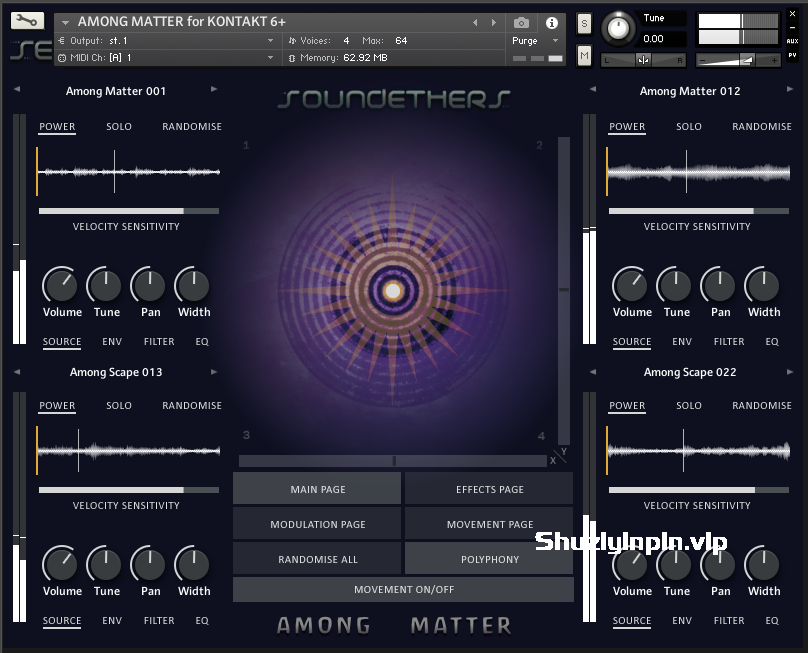Click RANDOMISE ALL

pos(317,559)
